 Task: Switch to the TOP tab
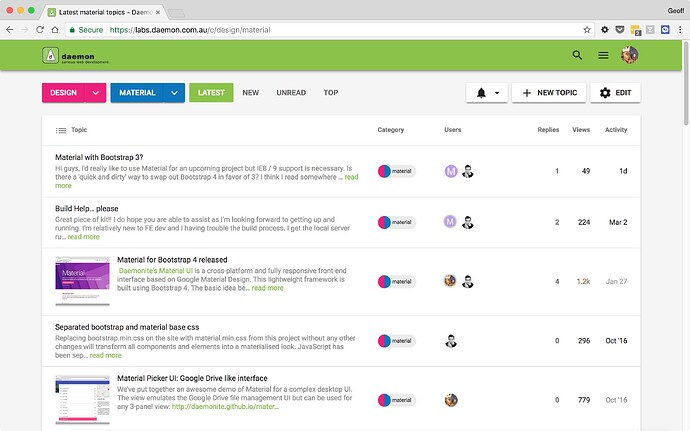[330, 93]
